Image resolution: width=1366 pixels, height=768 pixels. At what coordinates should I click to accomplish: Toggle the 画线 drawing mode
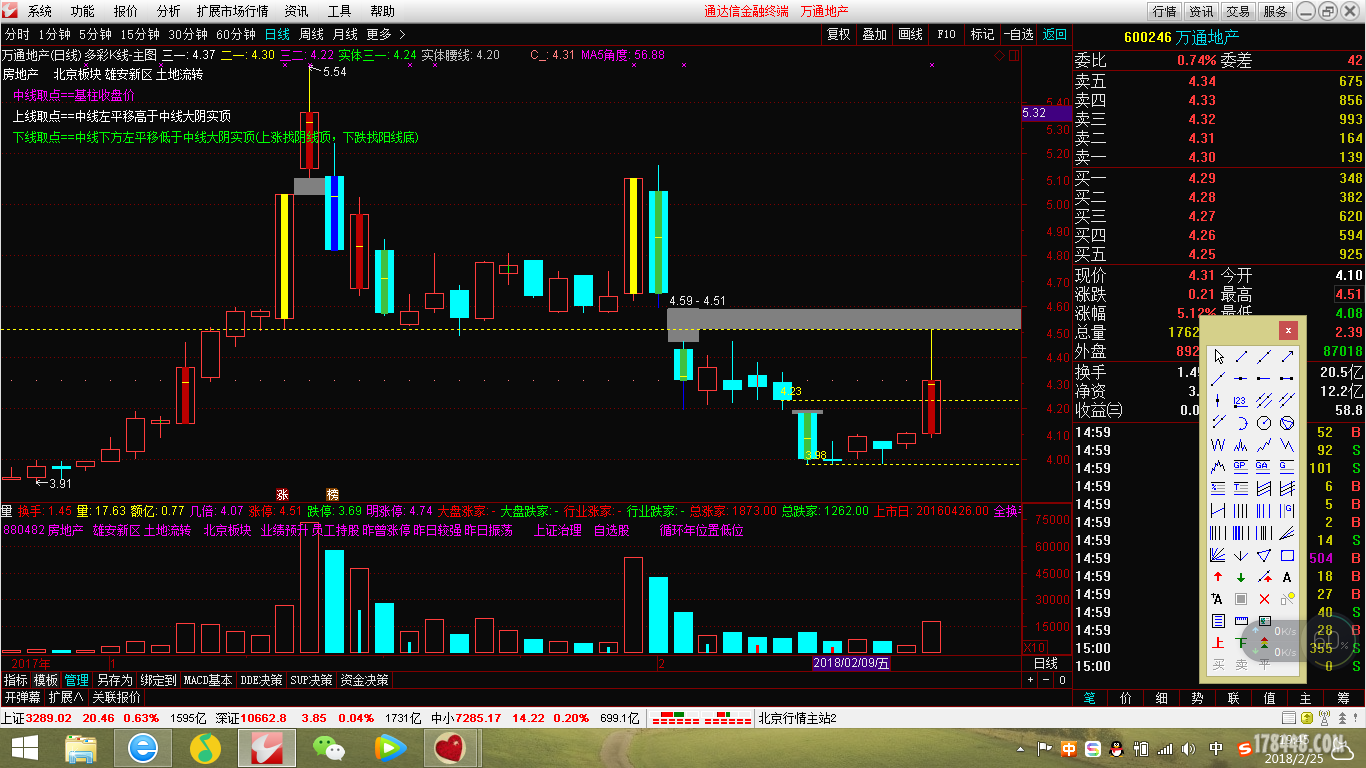[911, 34]
